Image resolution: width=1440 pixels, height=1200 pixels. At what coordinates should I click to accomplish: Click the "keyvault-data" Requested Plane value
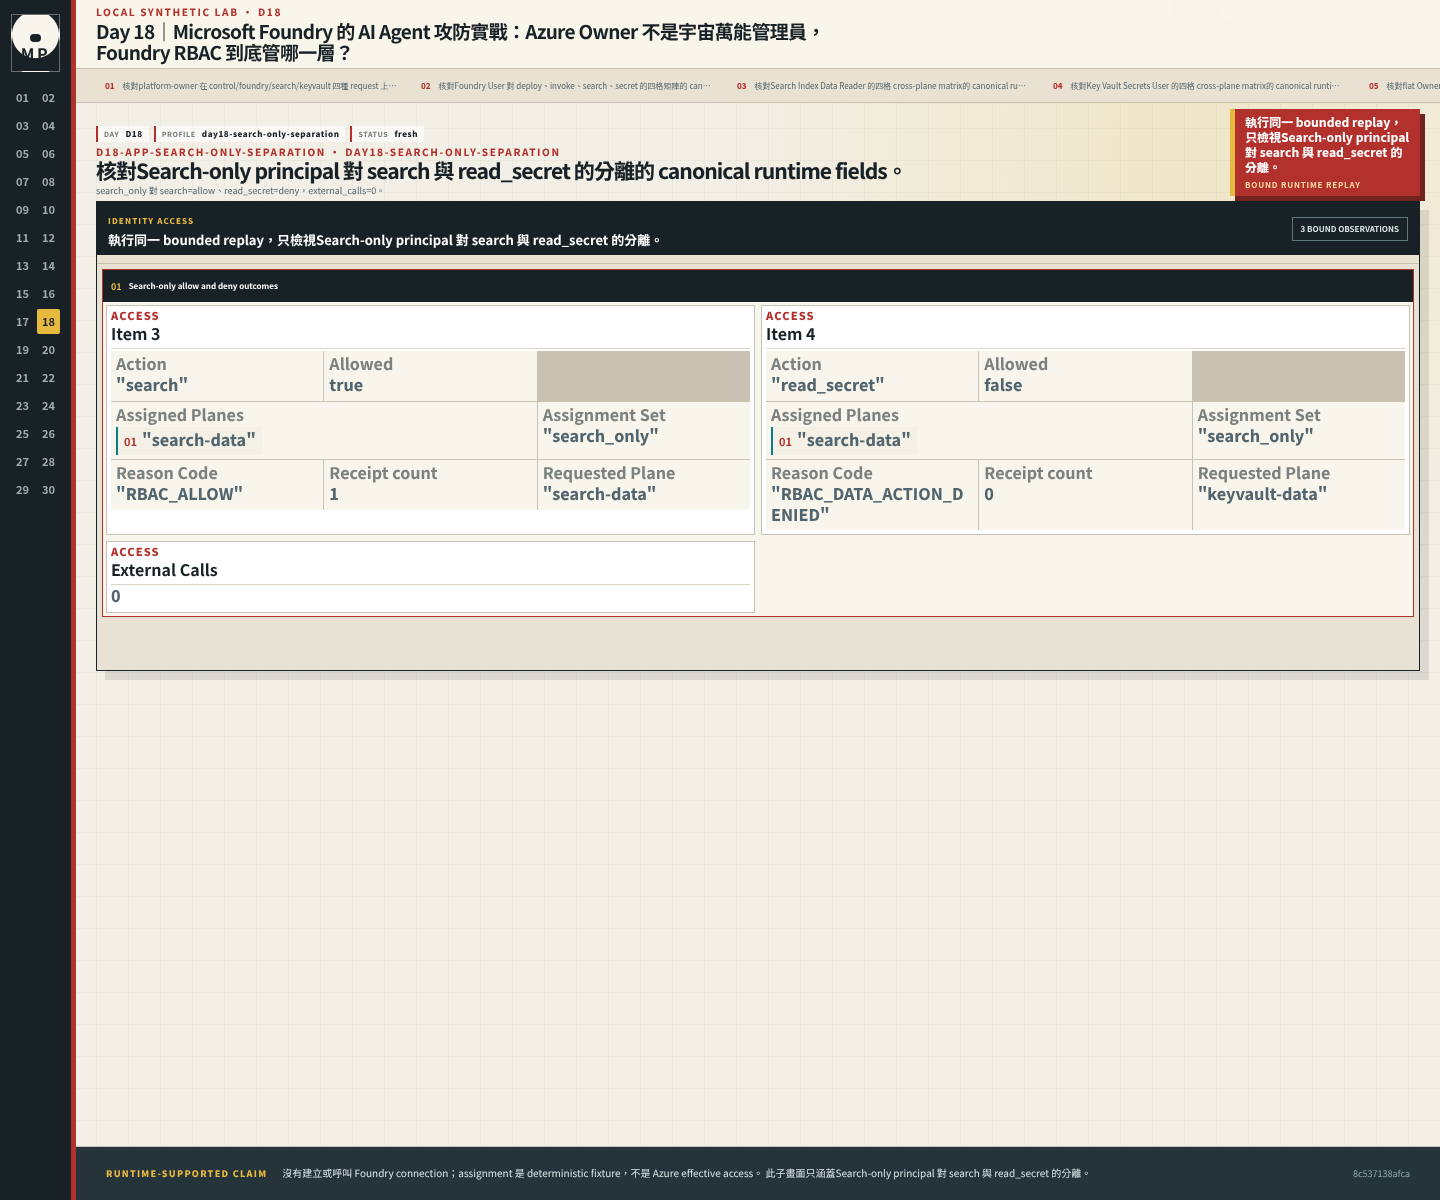(1263, 494)
